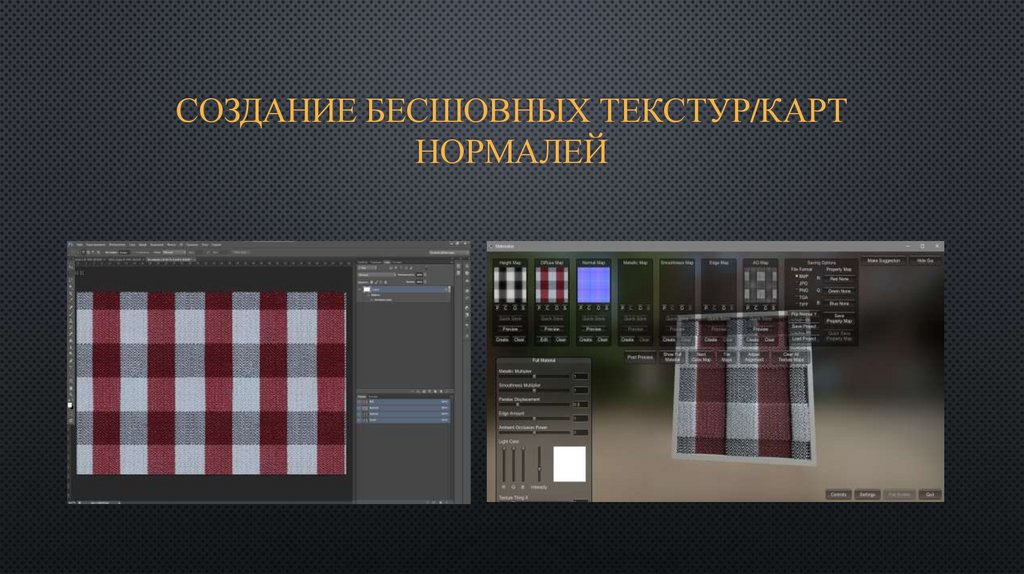The width and height of the screenshot is (1024, 574).
Task: Select the top RGB channel row in Photoshop
Action: point(403,402)
